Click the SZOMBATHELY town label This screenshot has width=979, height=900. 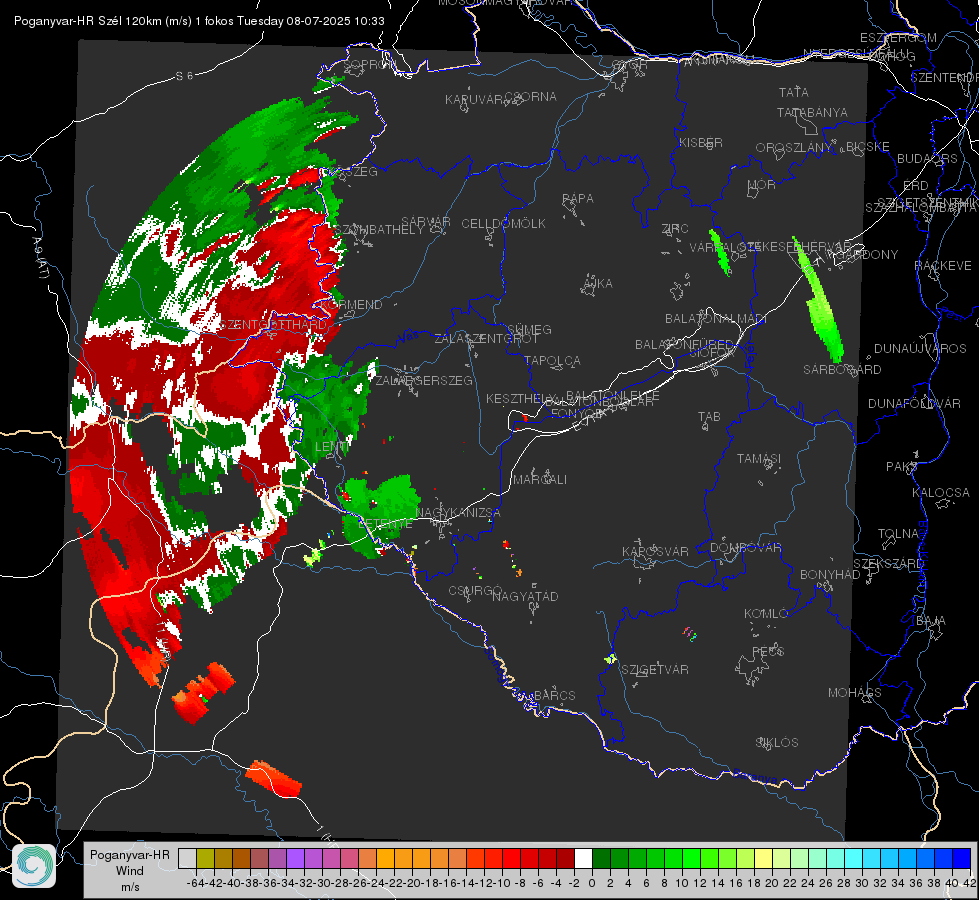click(378, 230)
